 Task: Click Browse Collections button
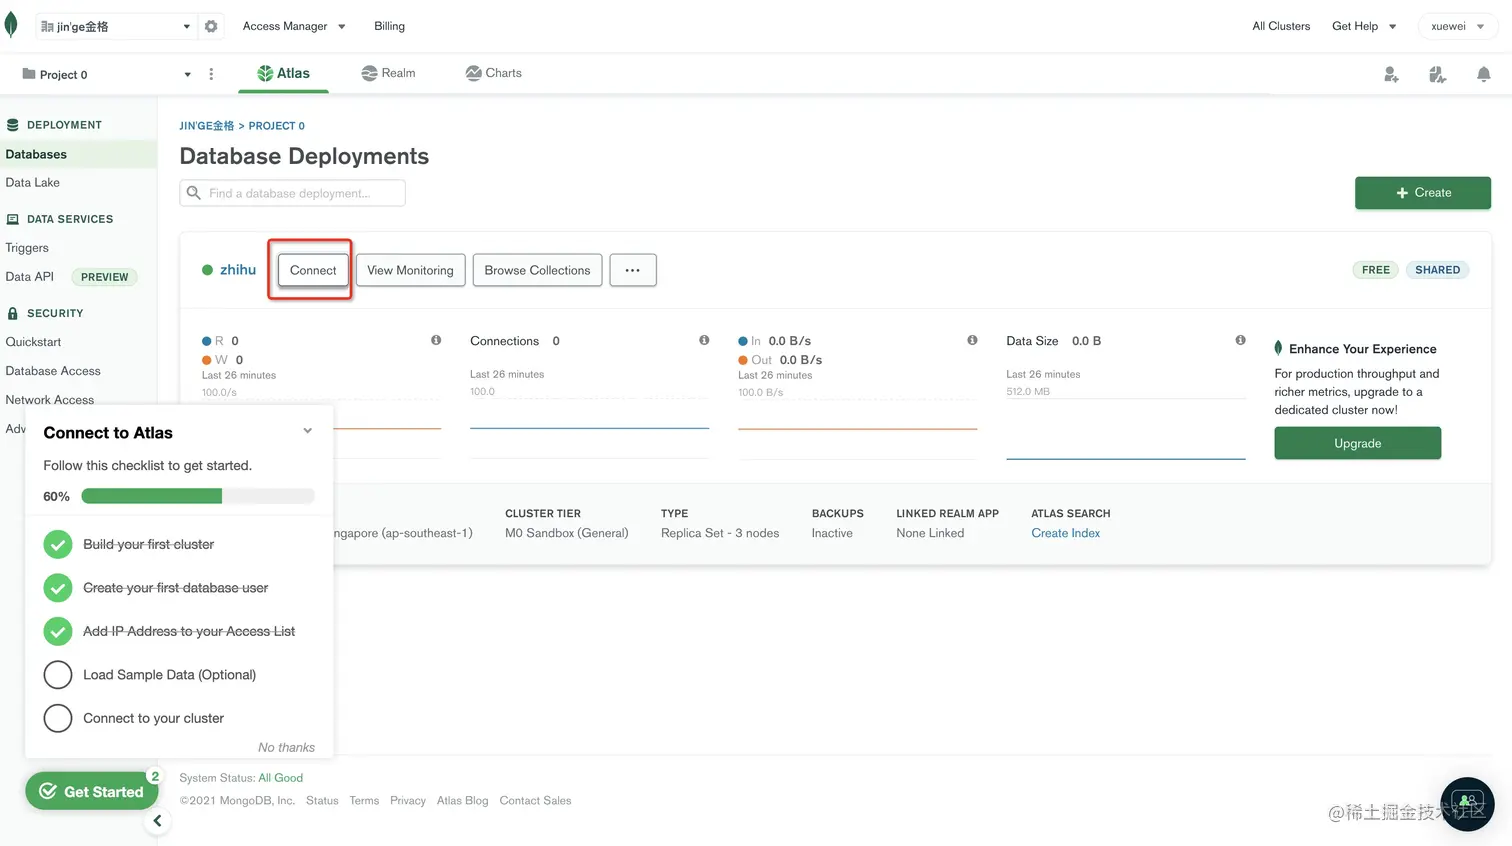(x=537, y=270)
